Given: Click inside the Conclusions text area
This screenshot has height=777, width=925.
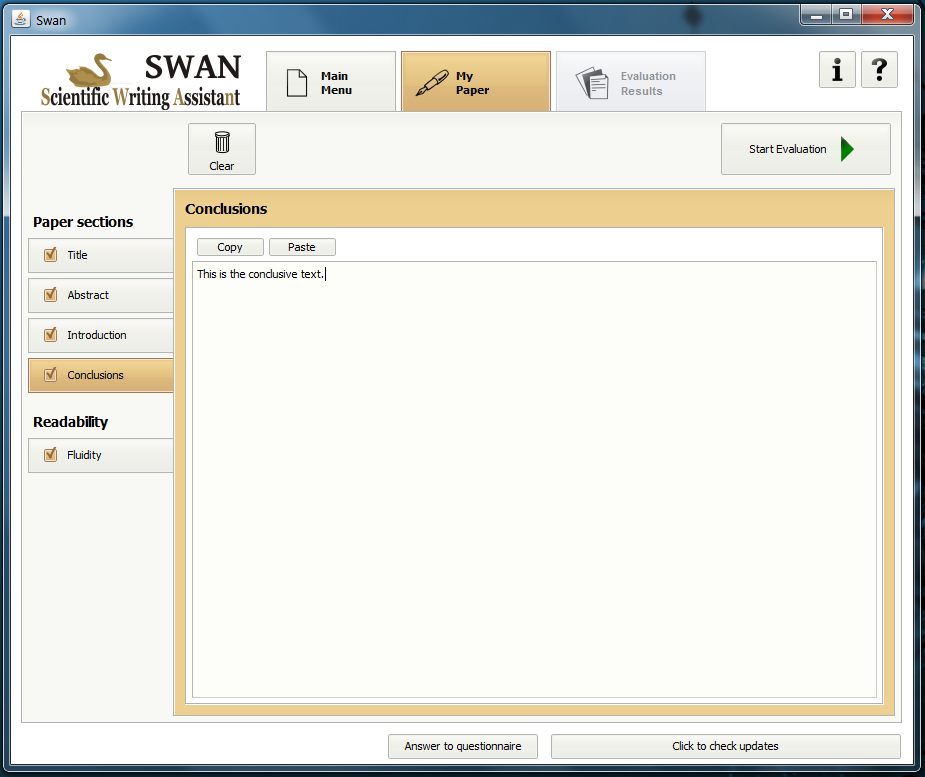Looking at the screenshot, I should 534,480.
